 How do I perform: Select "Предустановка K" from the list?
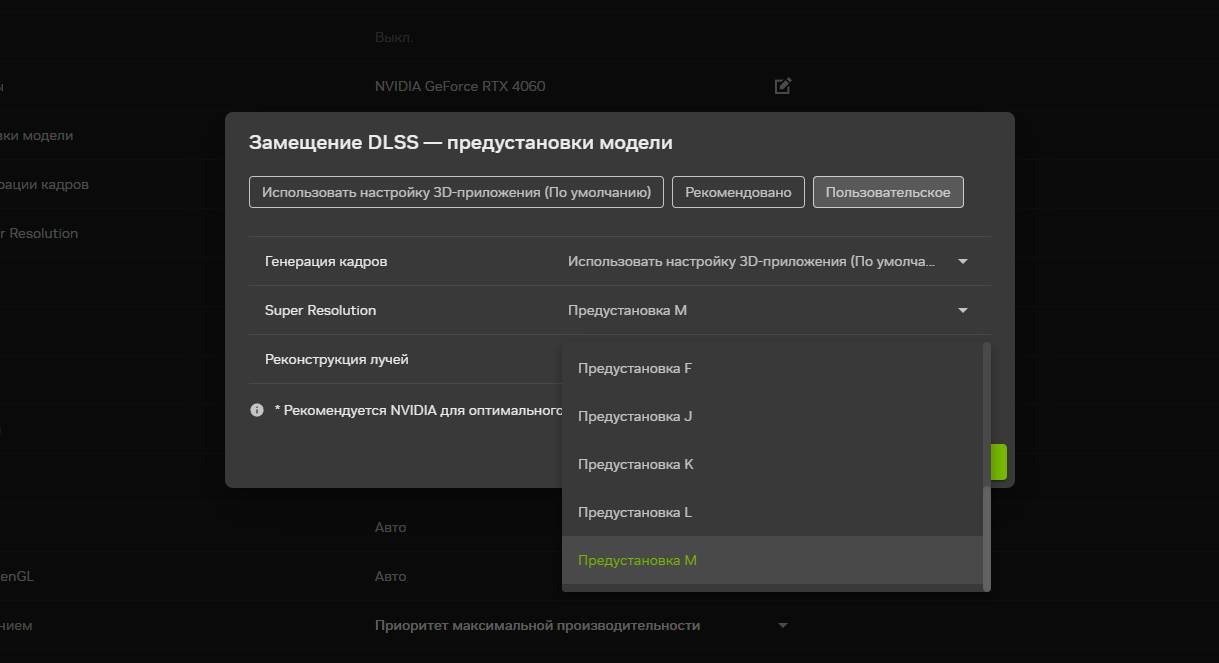[634, 464]
